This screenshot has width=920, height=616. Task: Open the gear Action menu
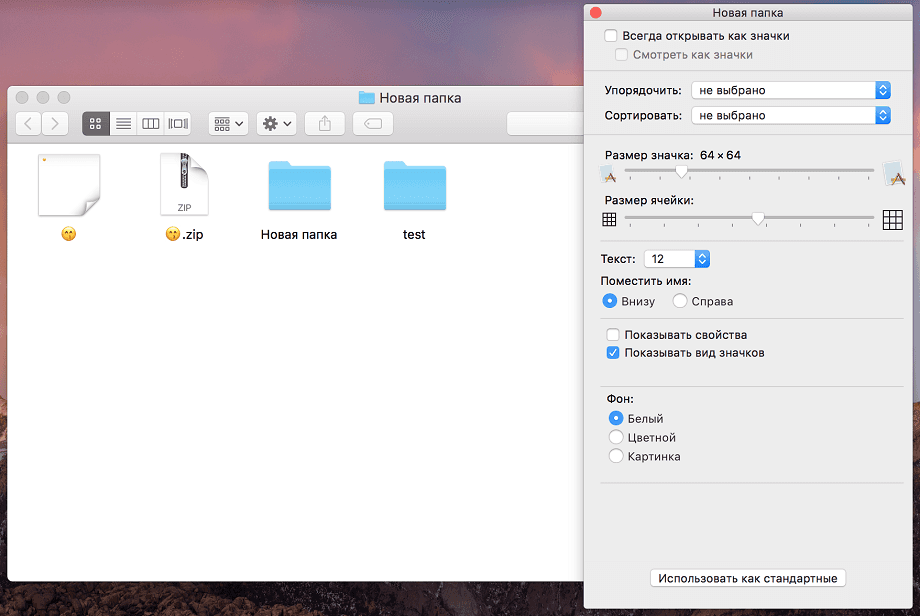pos(276,124)
